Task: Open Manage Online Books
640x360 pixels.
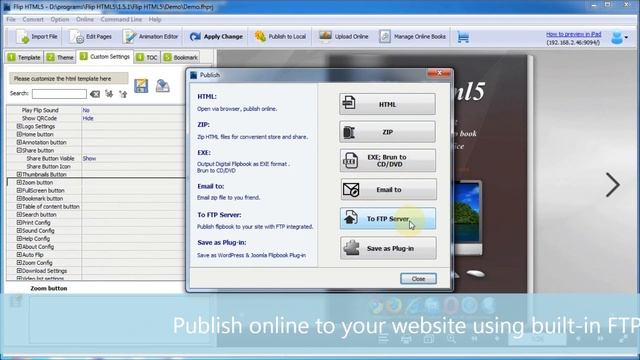Action: [x=412, y=37]
